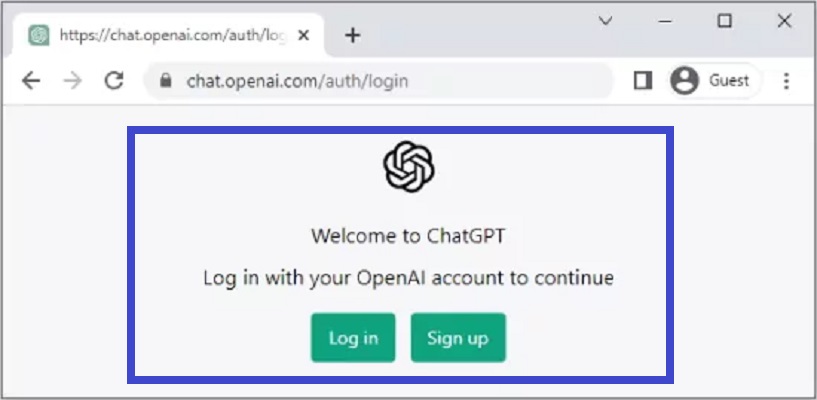Click the green Log in button

tap(353, 338)
